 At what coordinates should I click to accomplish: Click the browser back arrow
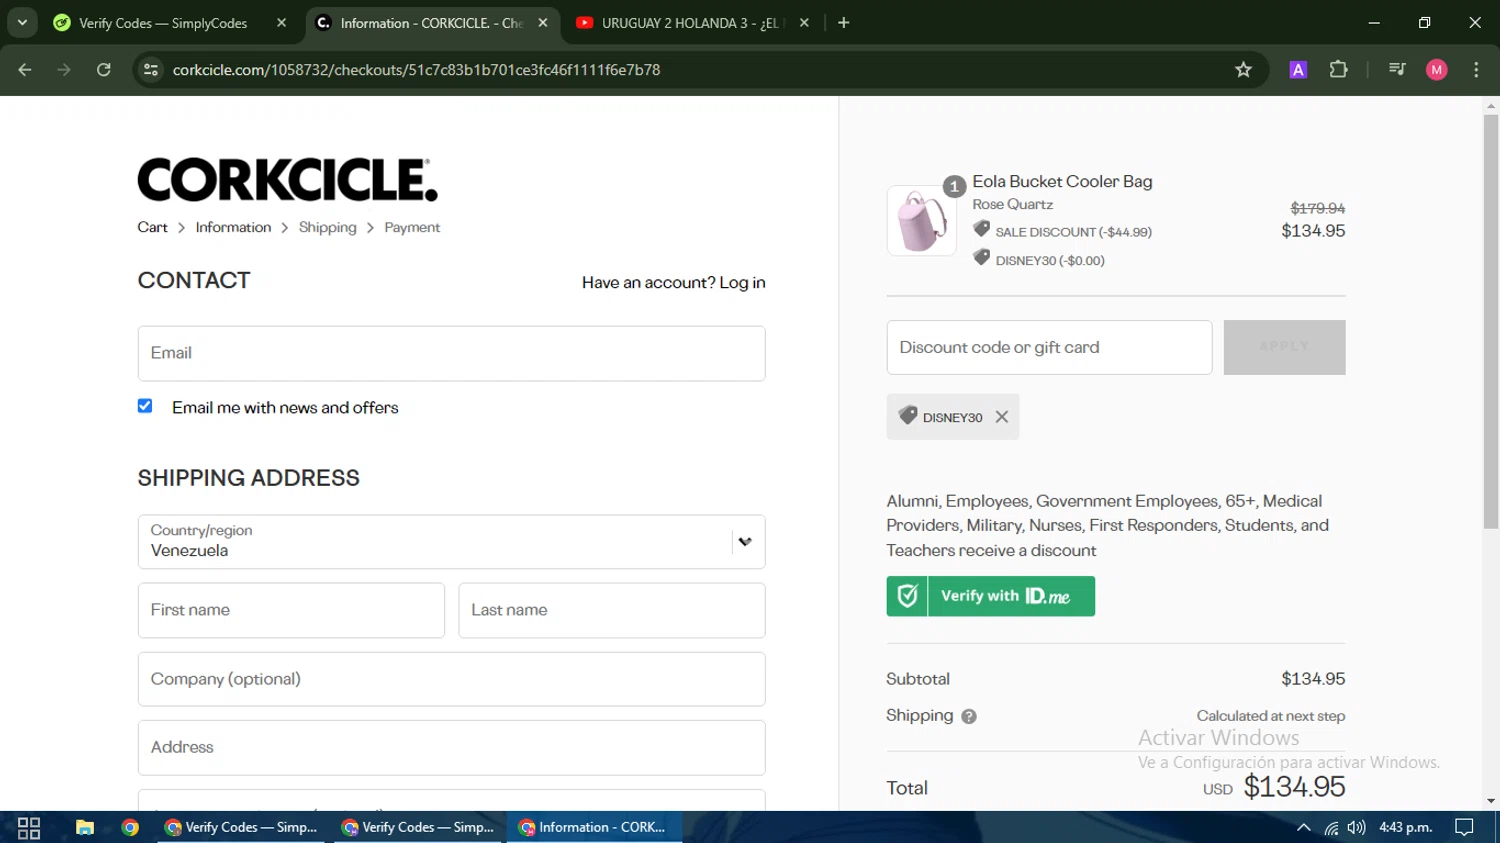pyautogui.click(x=25, y=70)
